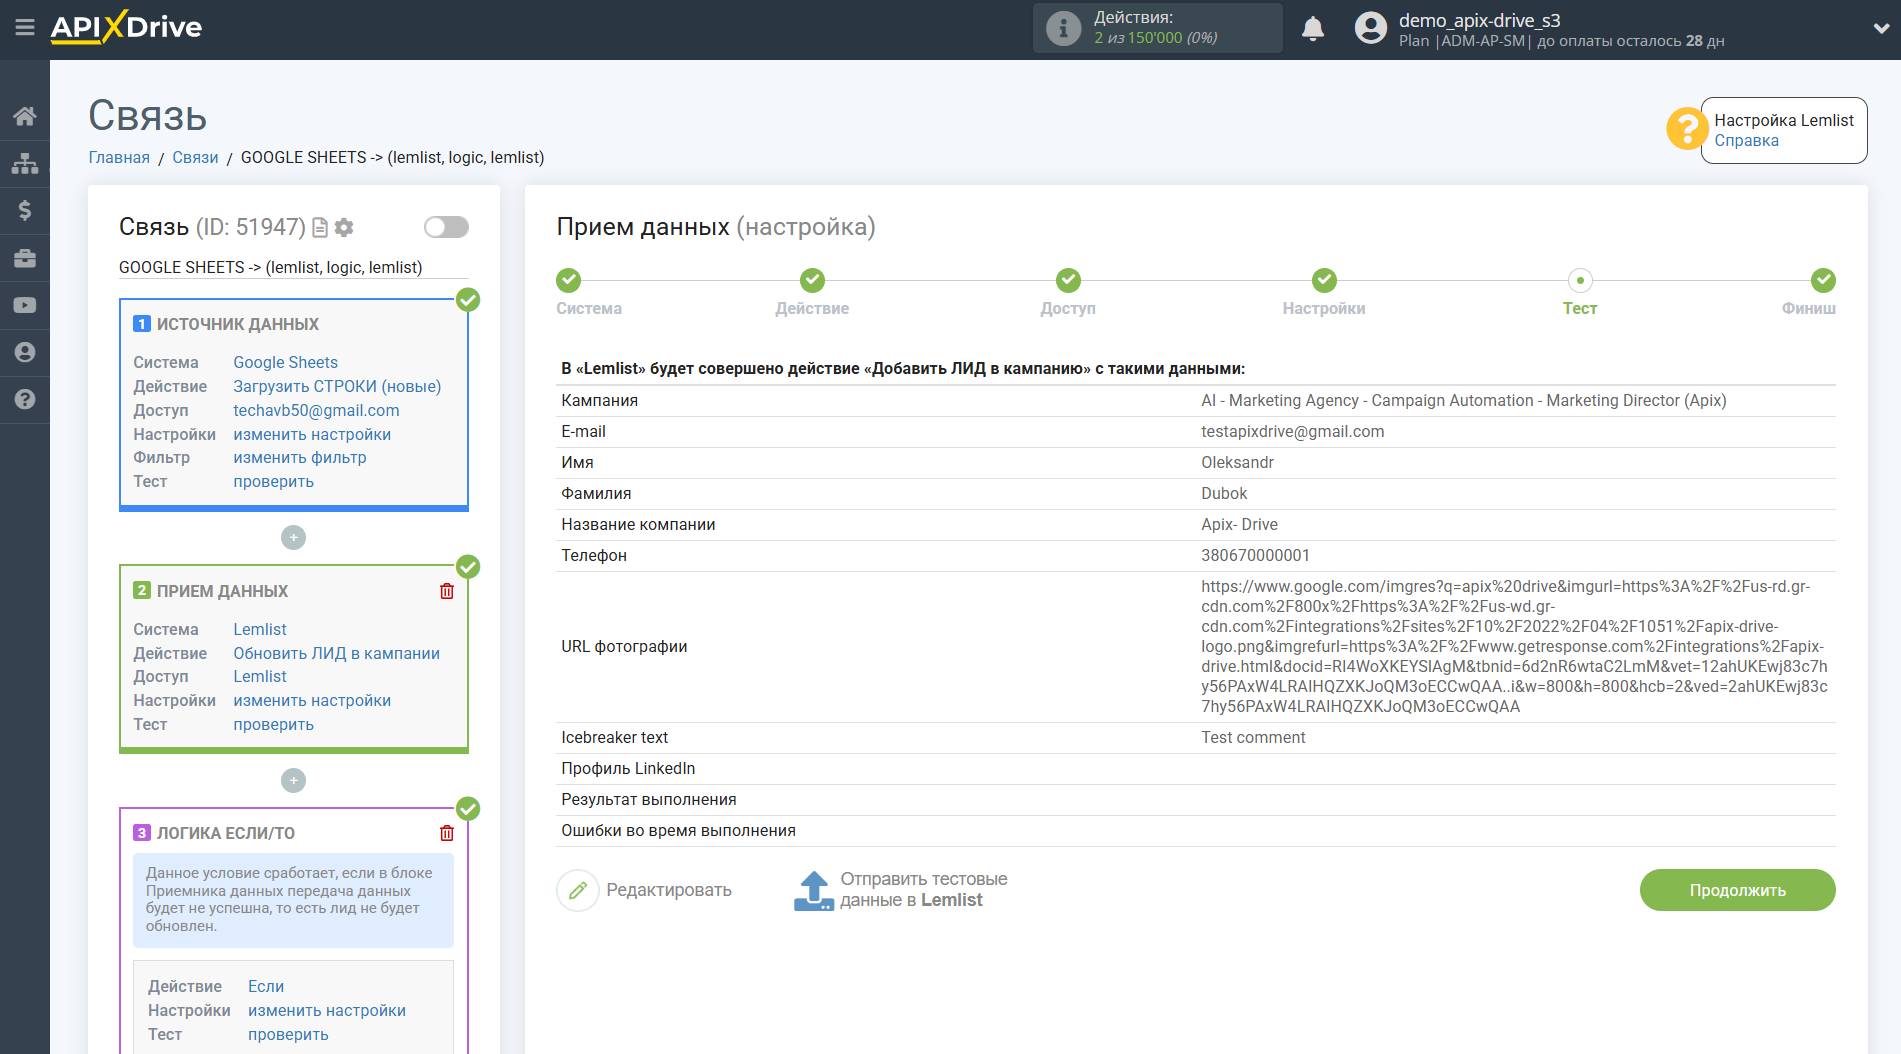Change settings in ПРИЕМ ДАННЫХ block

point(312,700)
